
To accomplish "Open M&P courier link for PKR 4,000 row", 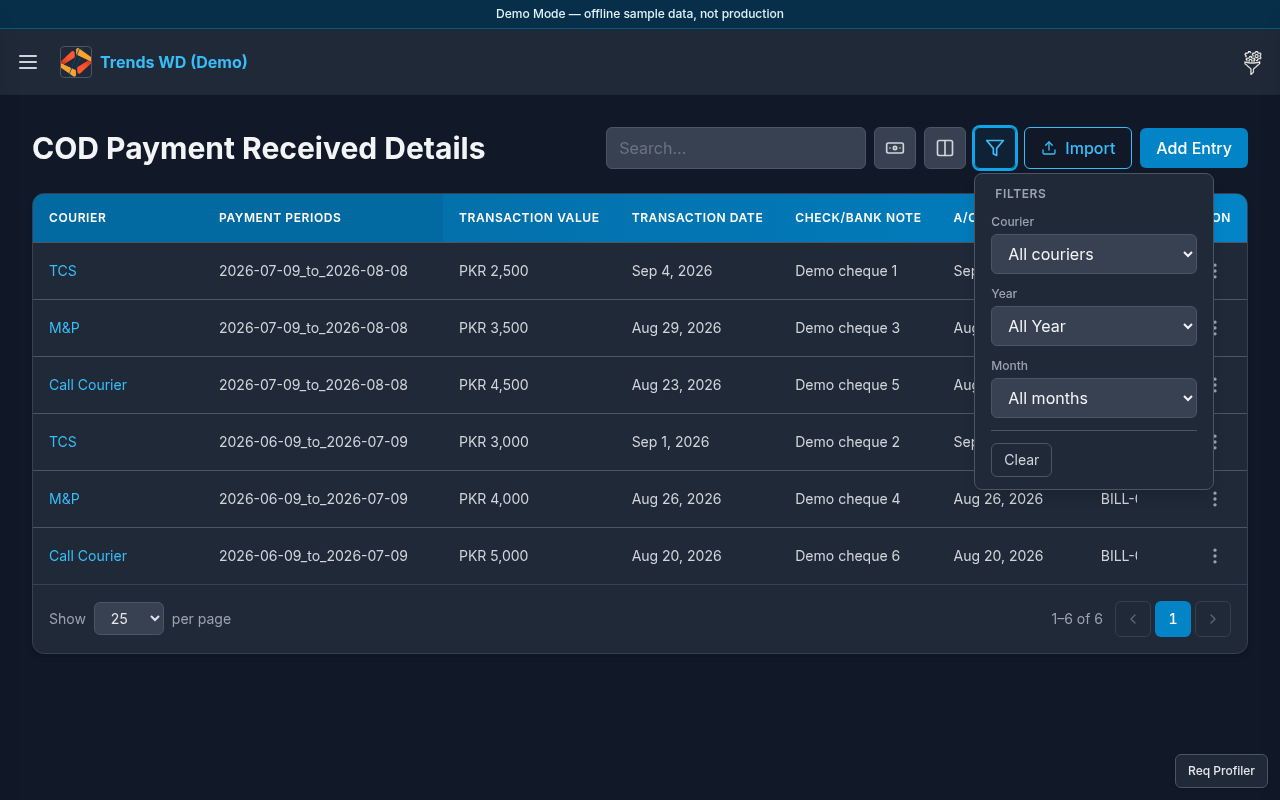I will coord(64,499).
